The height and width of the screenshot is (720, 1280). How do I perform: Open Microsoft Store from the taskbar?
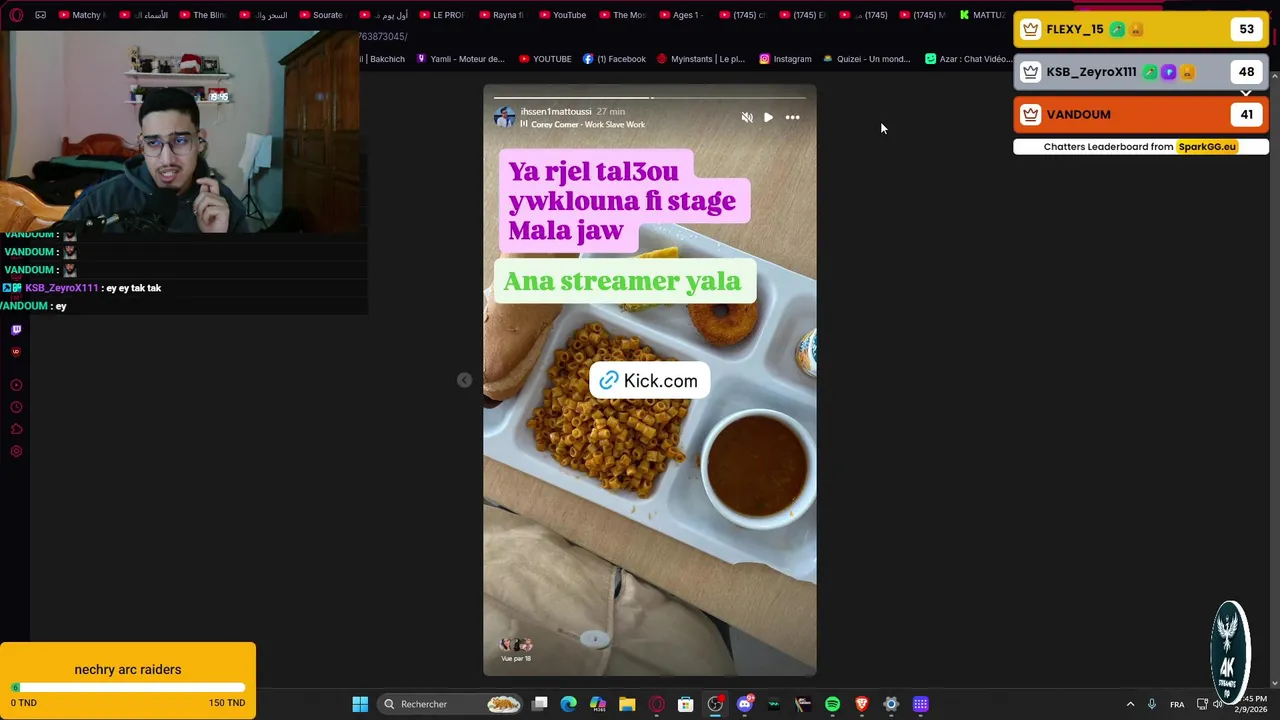click(686, 704)
